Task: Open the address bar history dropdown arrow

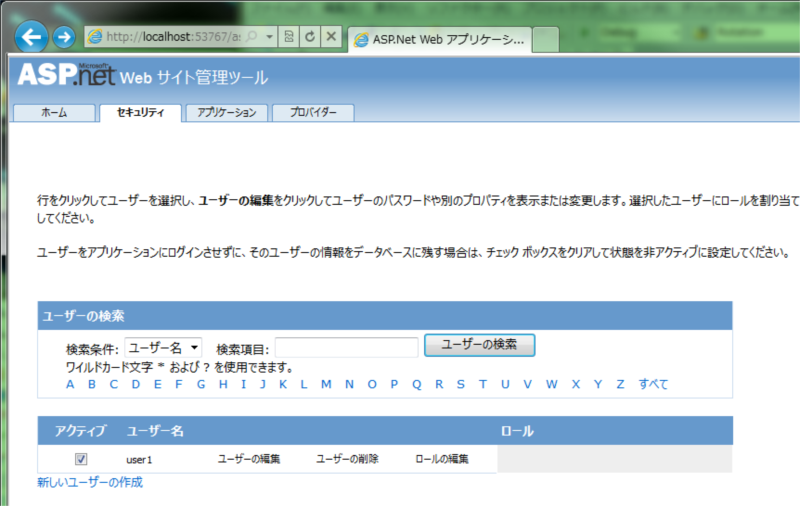Action: point(269,37)
